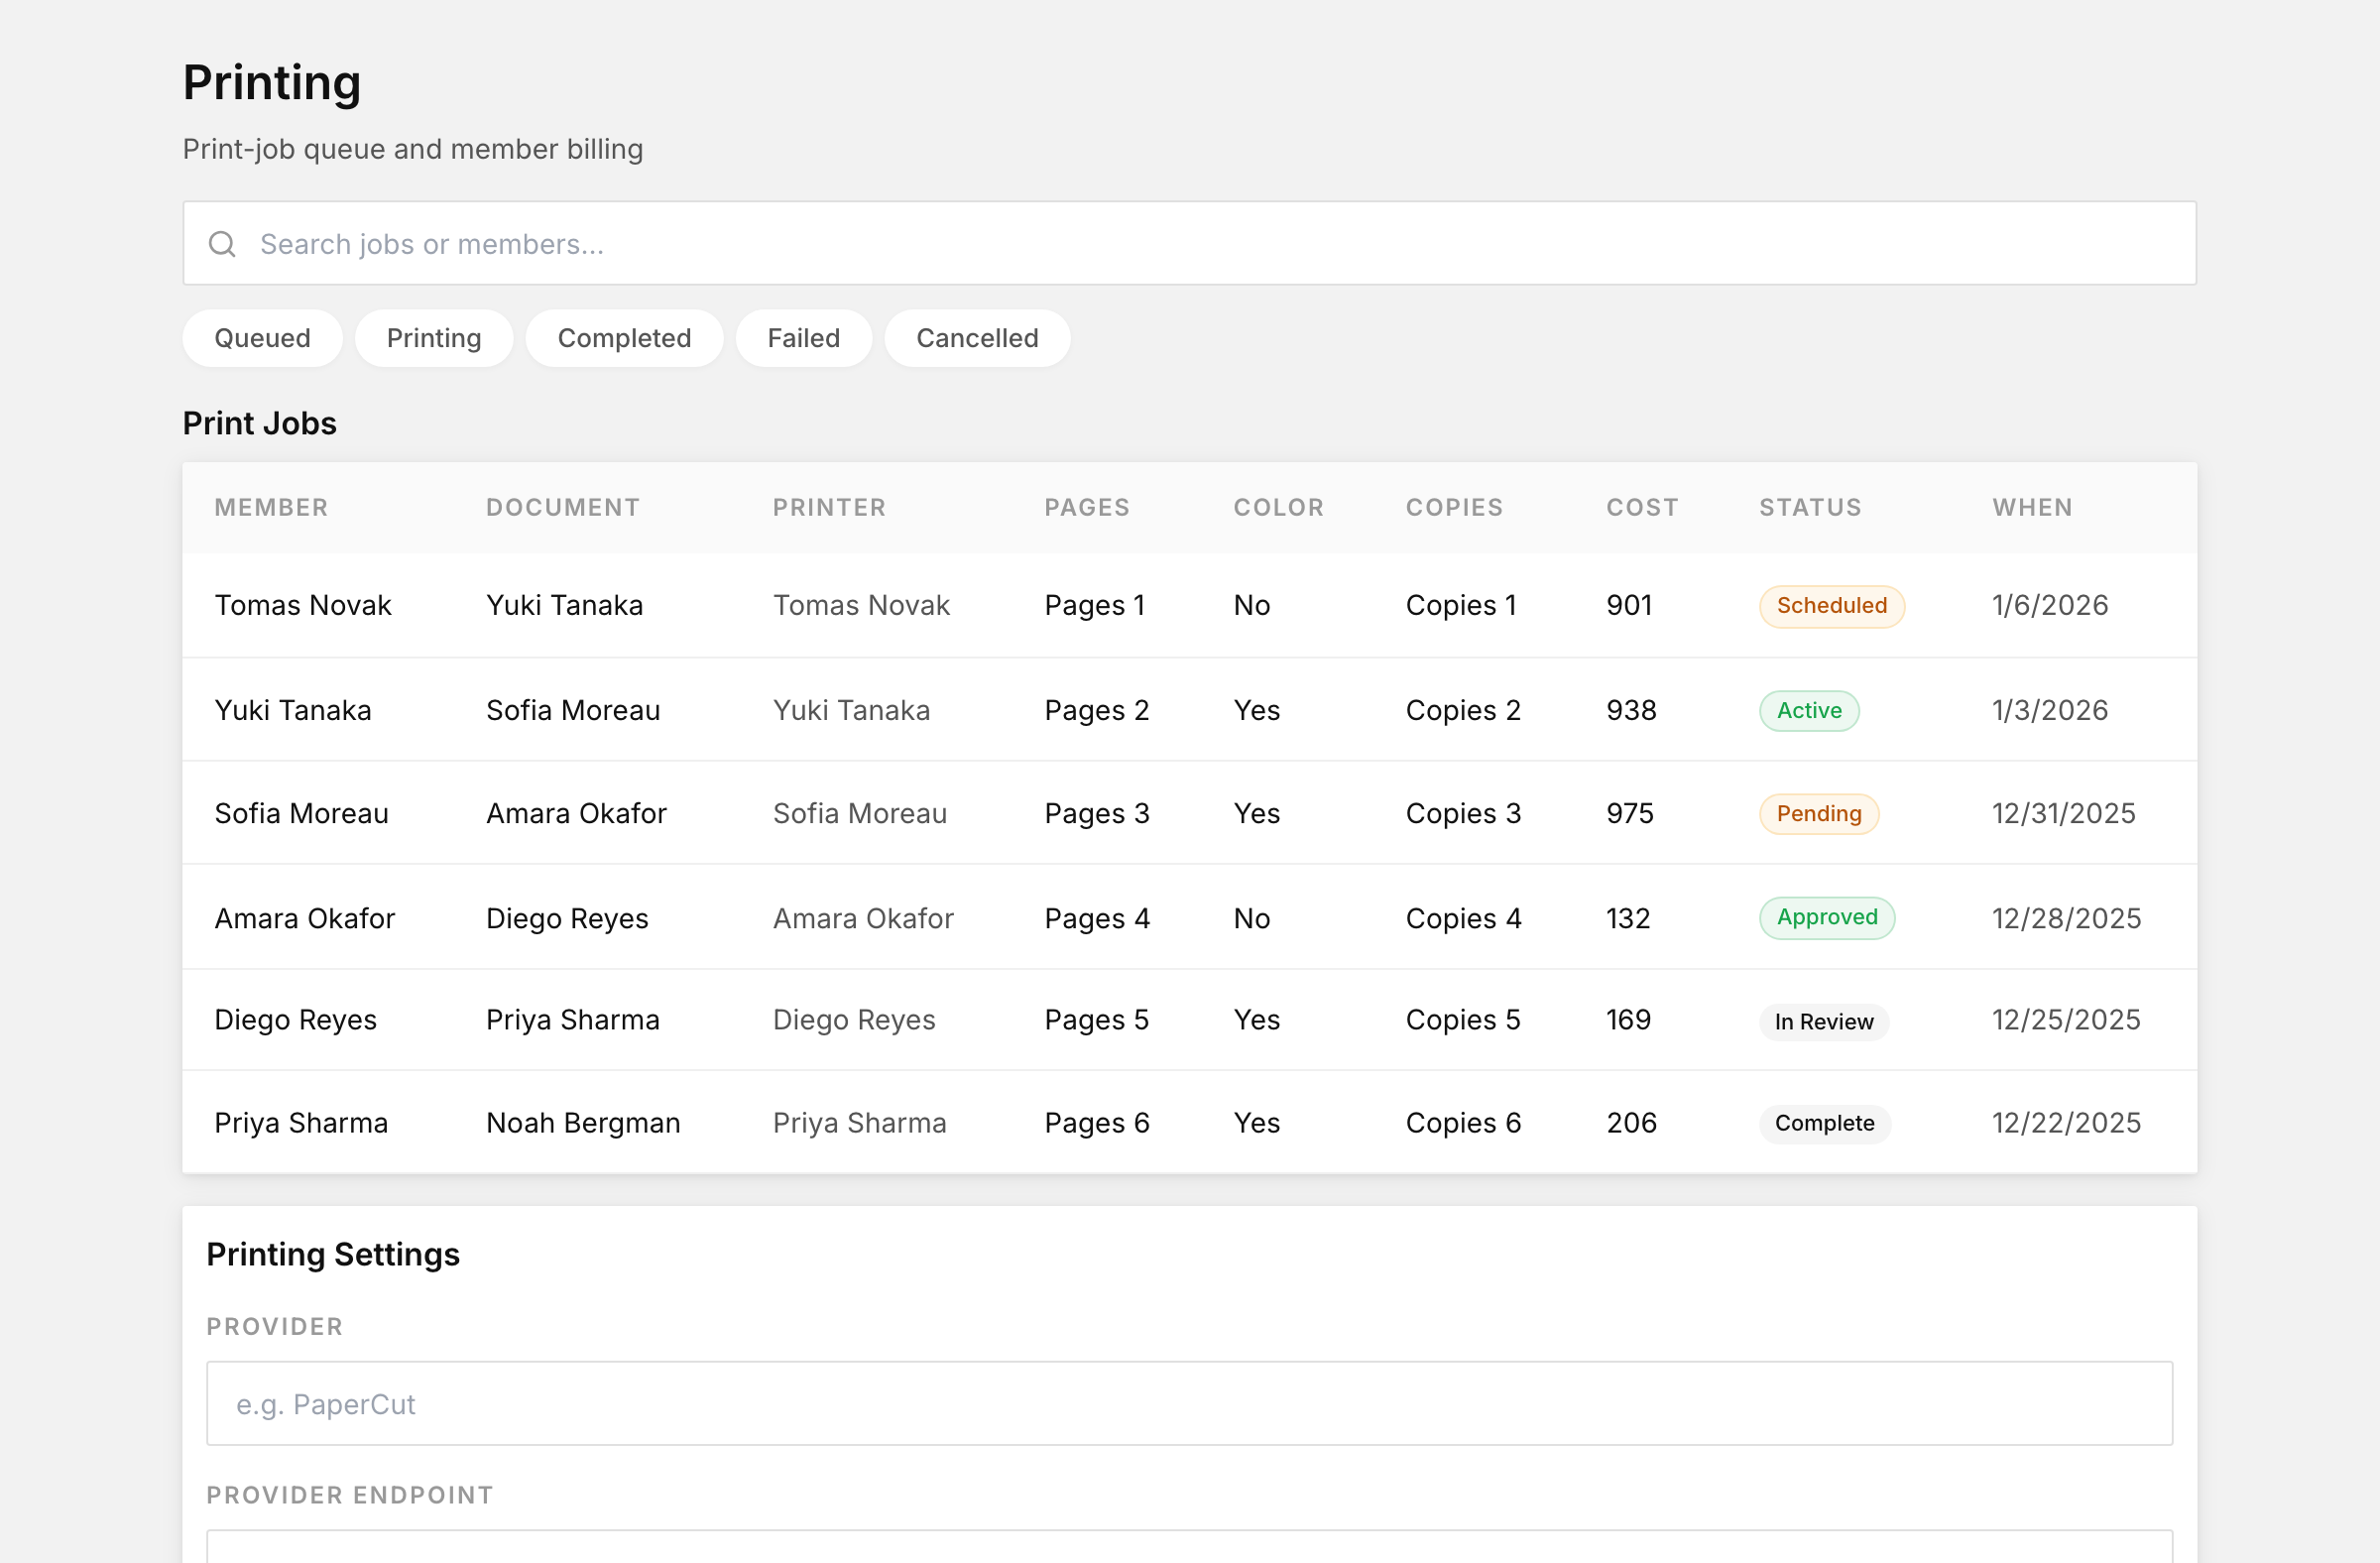Click the WHEN column header

pos(2032,507)
